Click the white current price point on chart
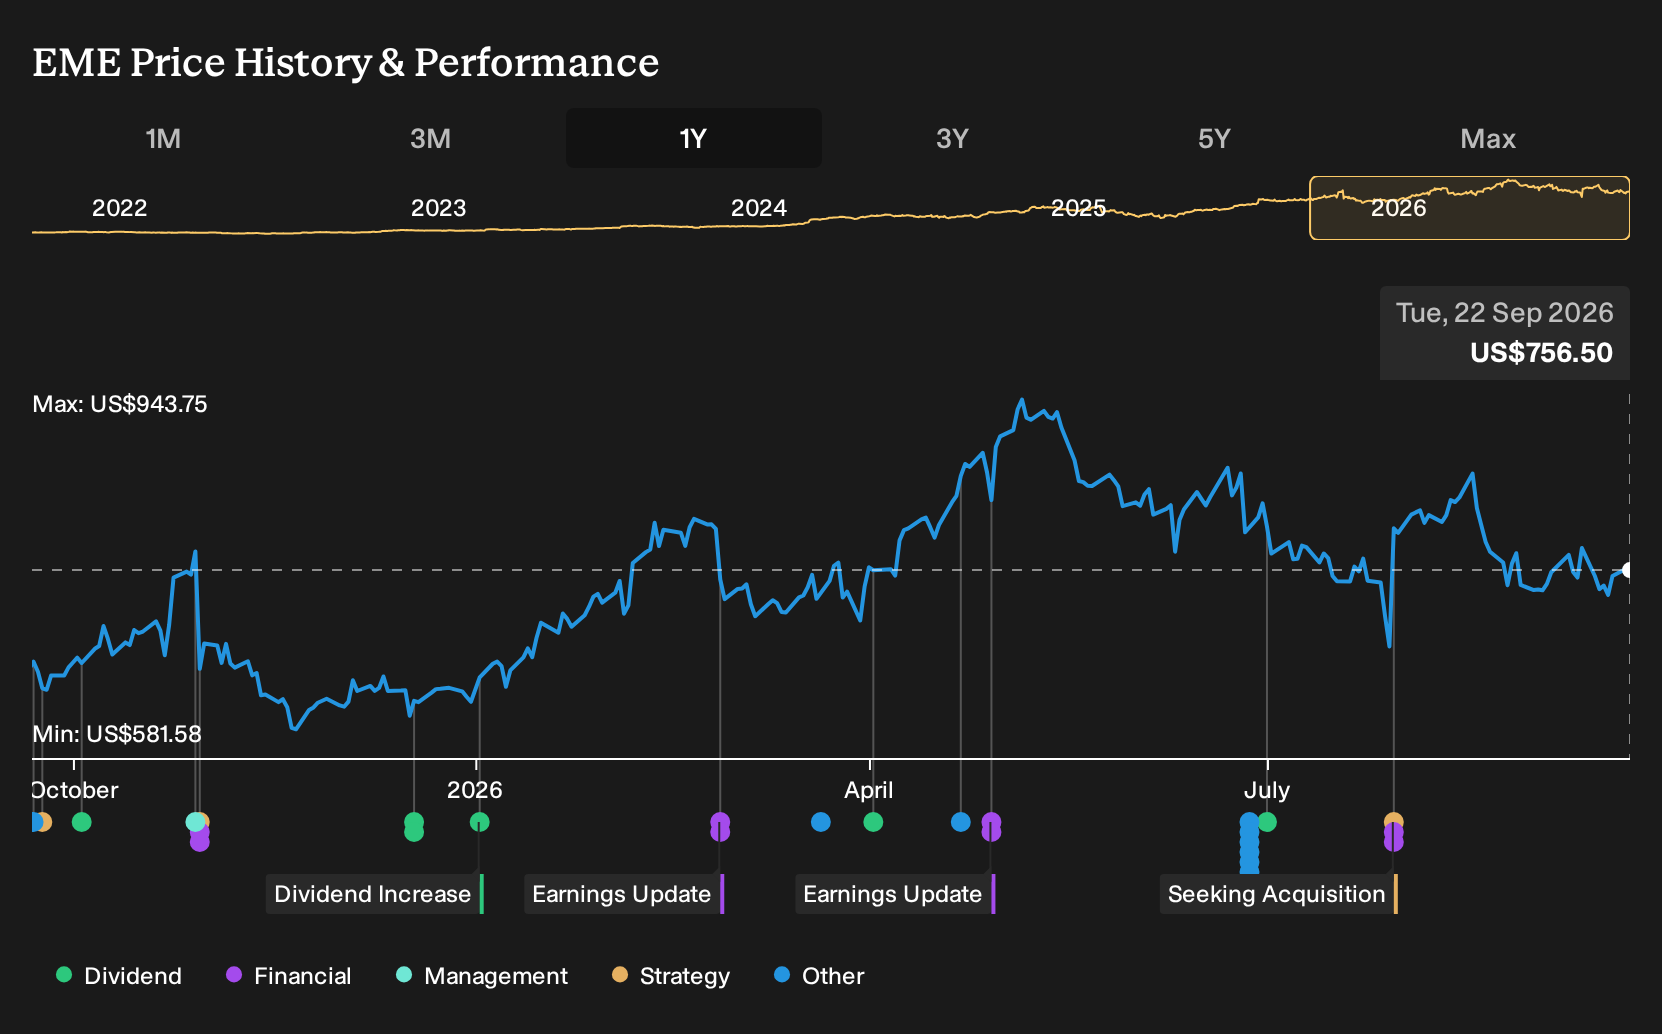 (x=1629, y=570)
